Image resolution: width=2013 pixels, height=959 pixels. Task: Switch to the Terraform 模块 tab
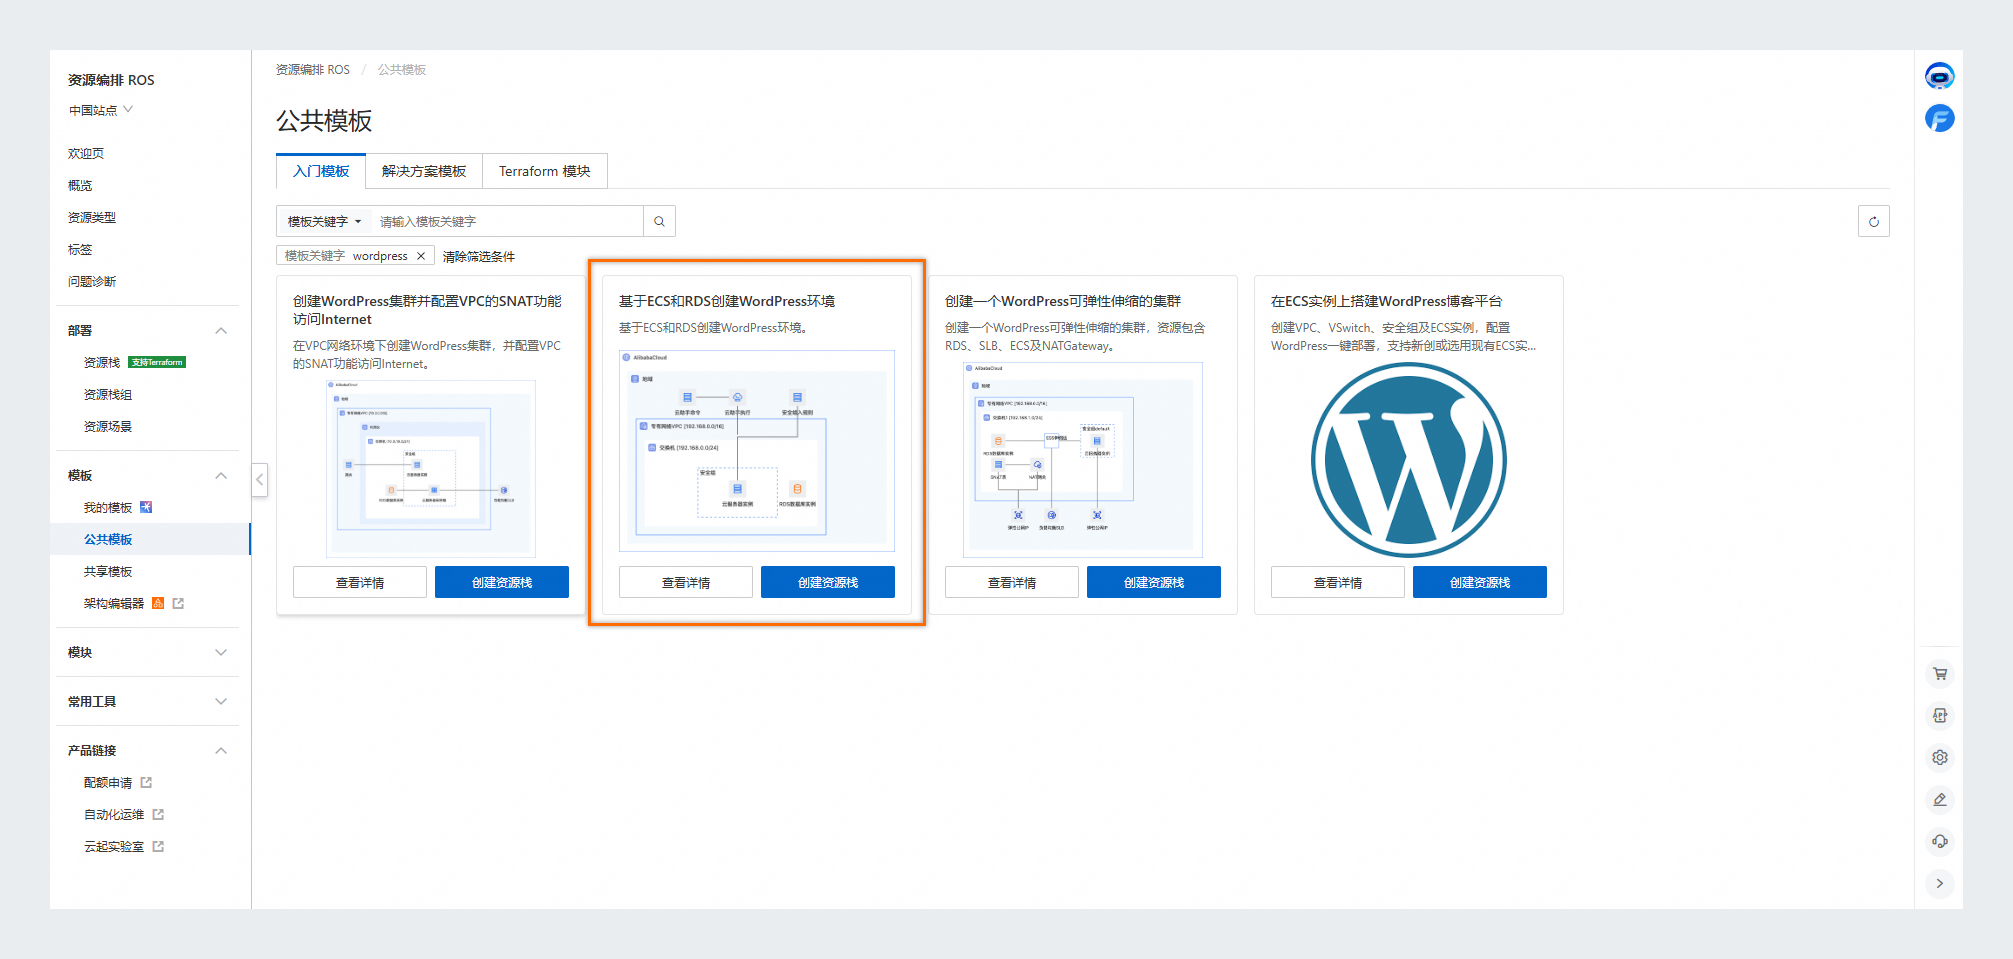point(545,171)
